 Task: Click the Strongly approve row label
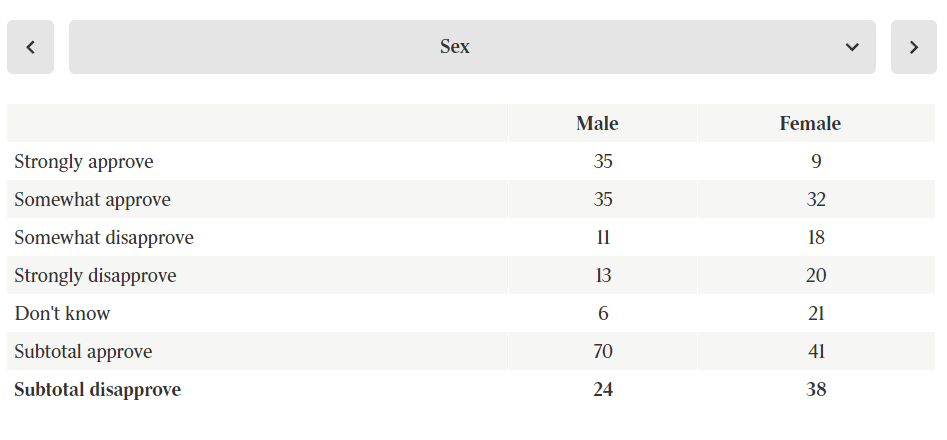point(84,161)
